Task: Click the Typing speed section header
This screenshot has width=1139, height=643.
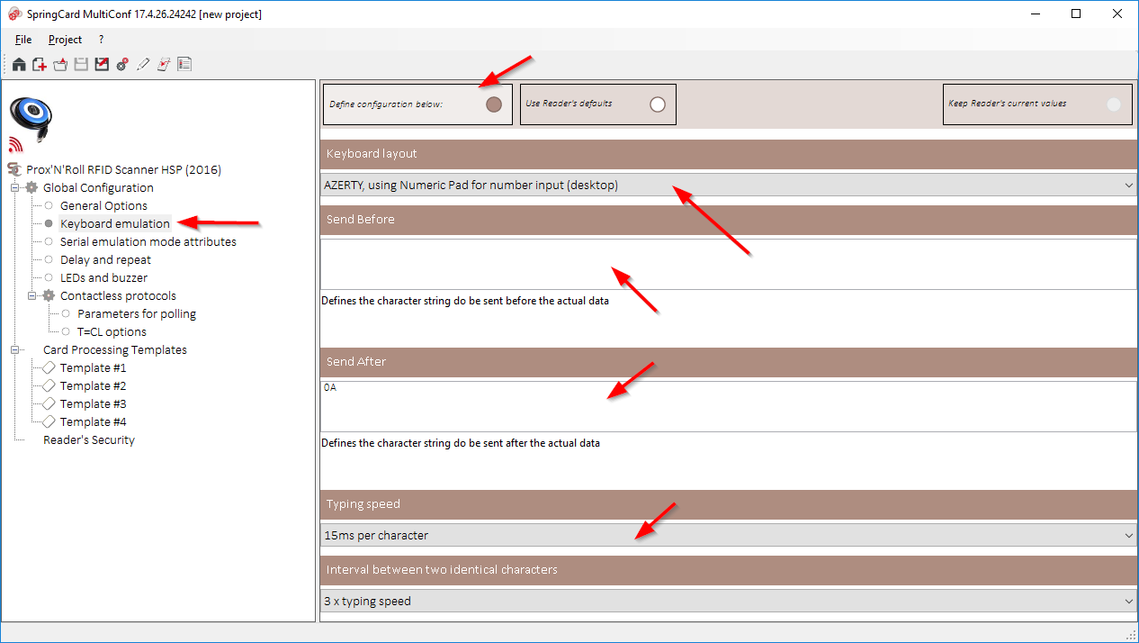Action: pos(728,504)
